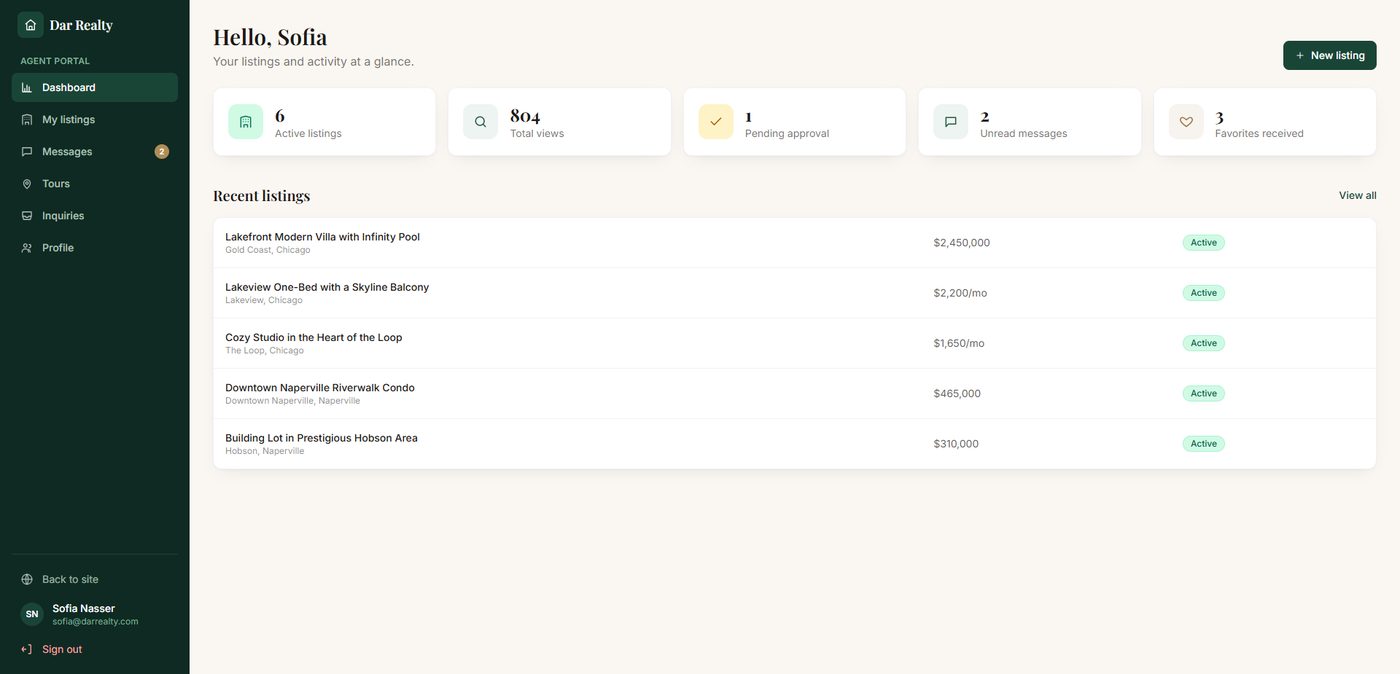Click the globe icon beside Back to site

point(27,580)
